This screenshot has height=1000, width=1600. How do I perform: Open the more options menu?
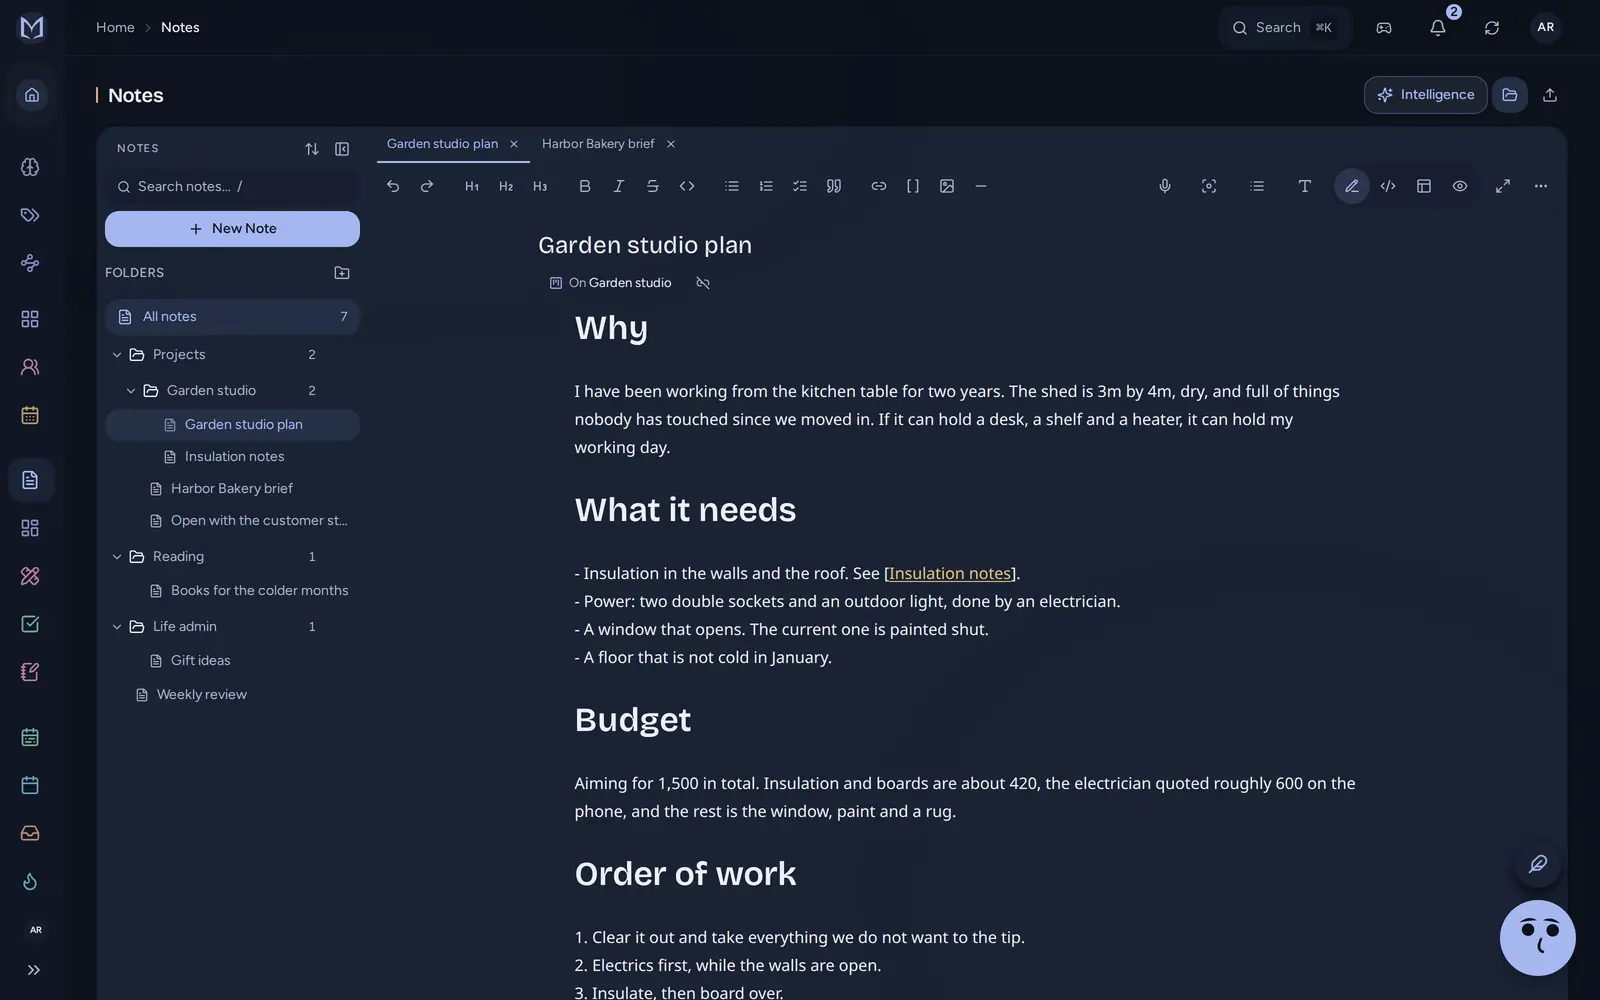coord(1541,186)
